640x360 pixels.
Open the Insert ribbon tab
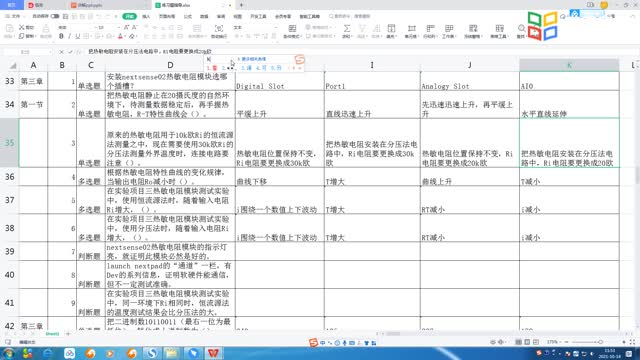point(146,16)
